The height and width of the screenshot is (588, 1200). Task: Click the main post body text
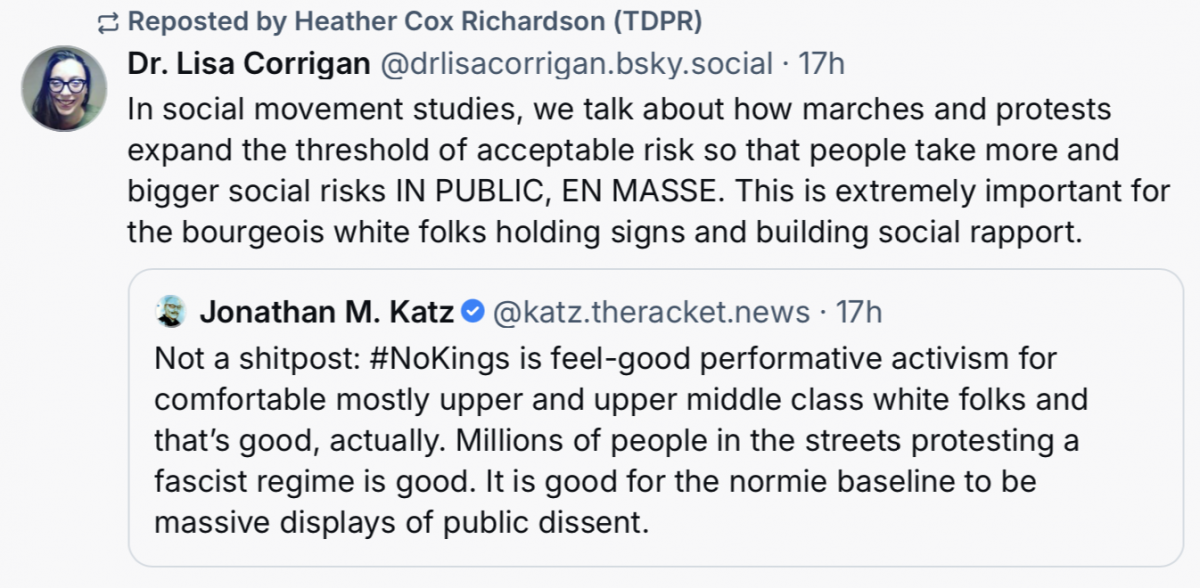coord(600,170)
